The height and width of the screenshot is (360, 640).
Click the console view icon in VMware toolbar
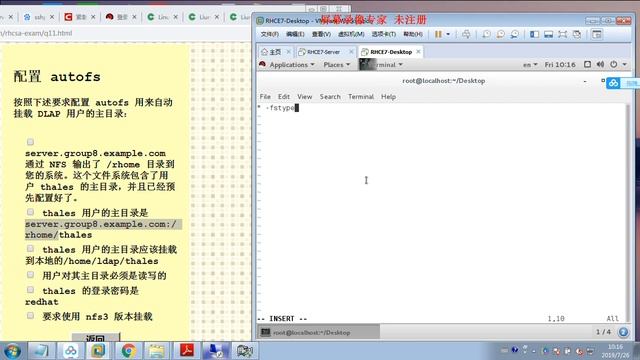(597, 34)
